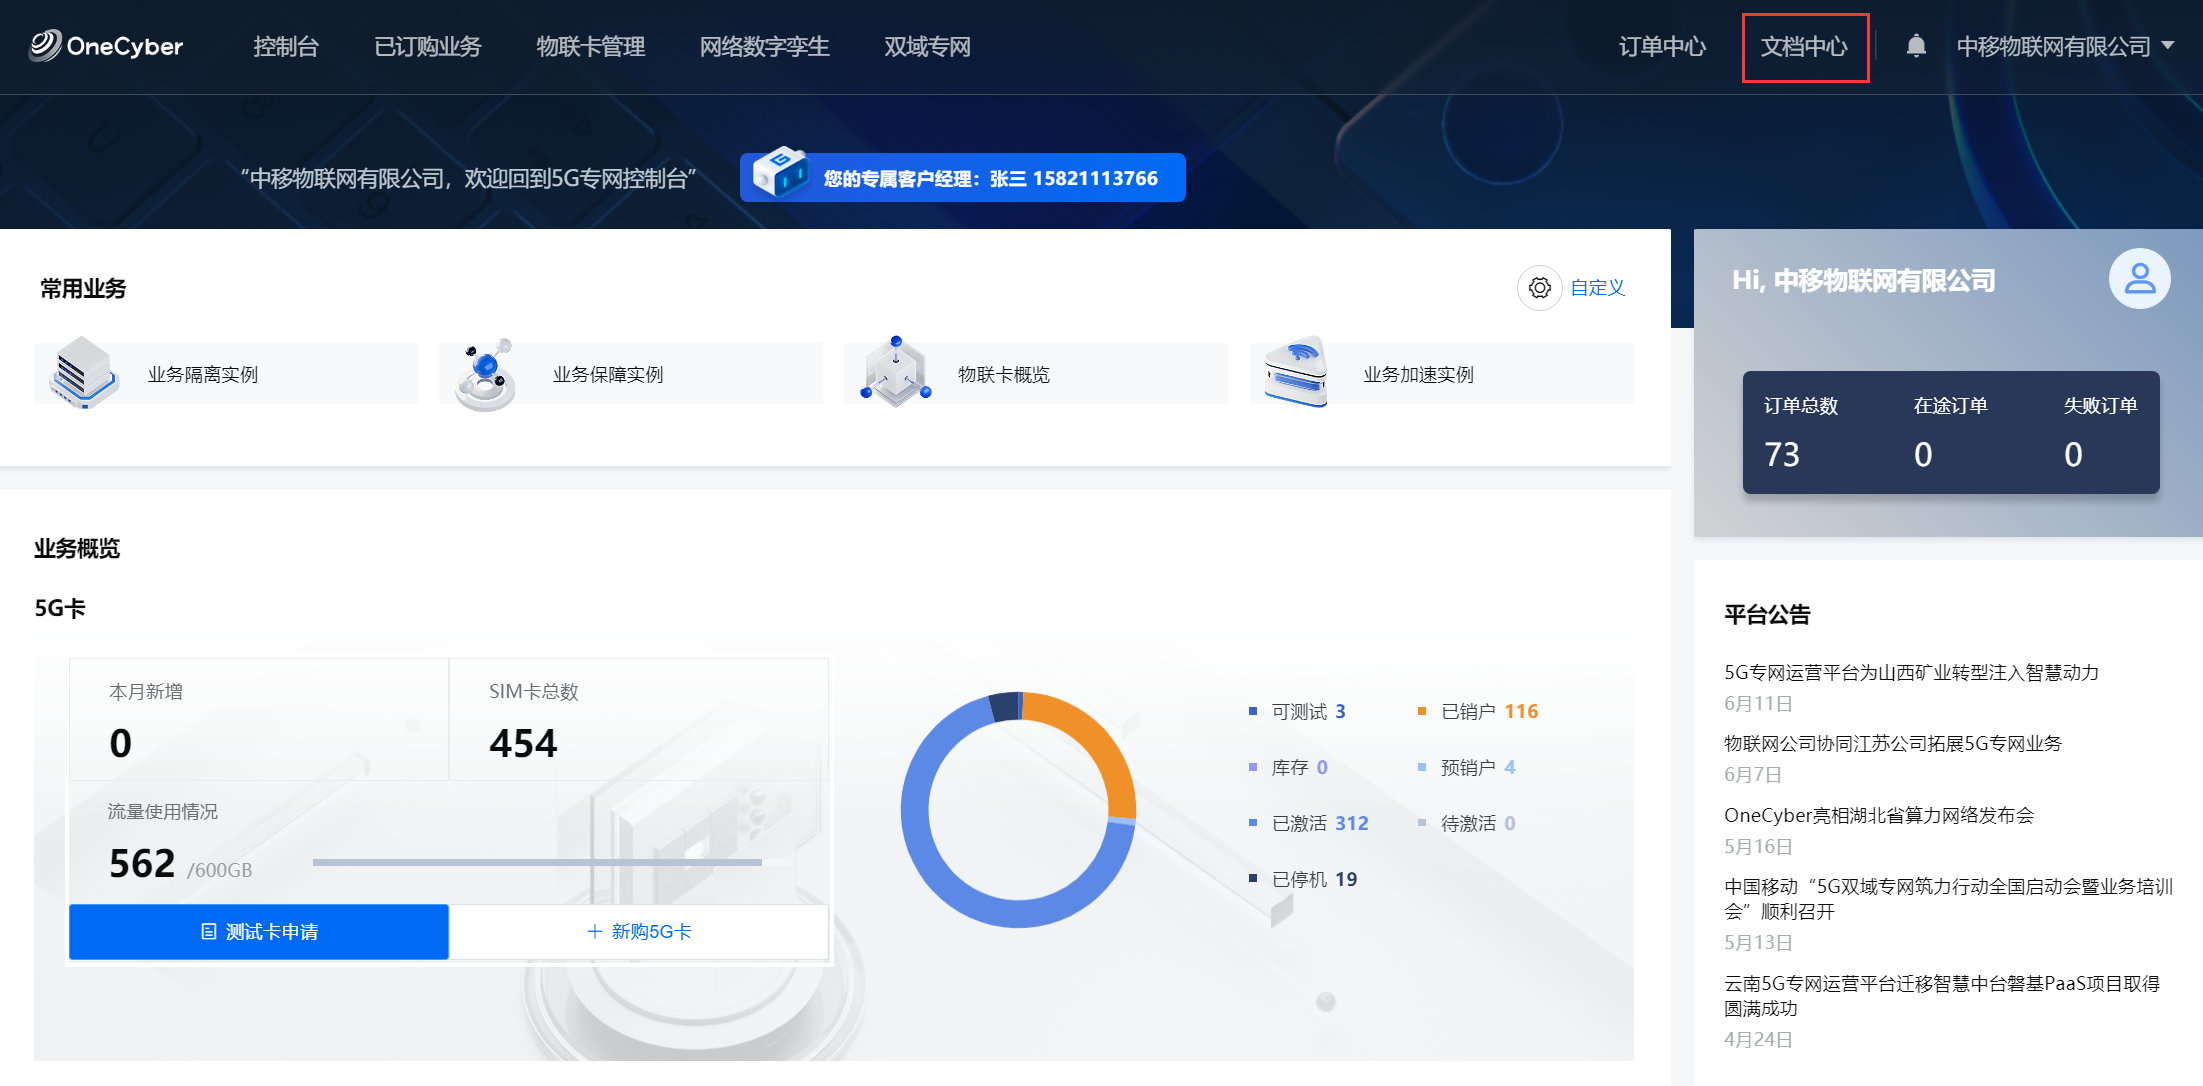The image size is (2203, 1086).
Task: Click the 新购5G卡 button
Action: 639,932
